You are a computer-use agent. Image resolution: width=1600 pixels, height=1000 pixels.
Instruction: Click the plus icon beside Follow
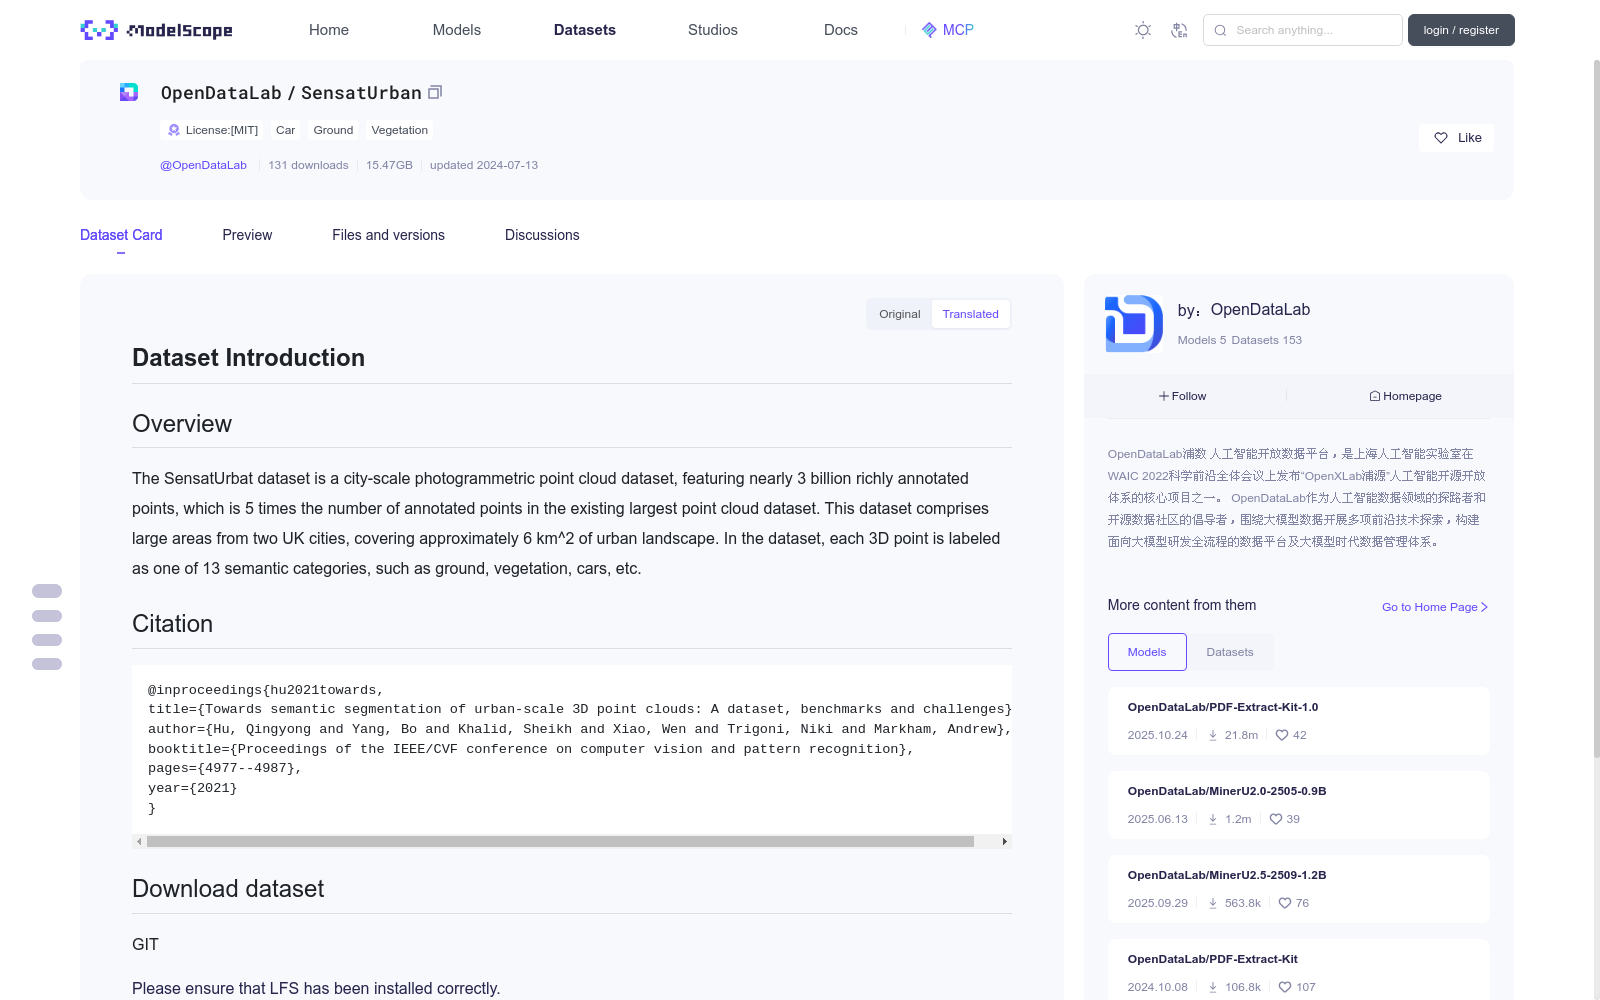coord(1164,396)
